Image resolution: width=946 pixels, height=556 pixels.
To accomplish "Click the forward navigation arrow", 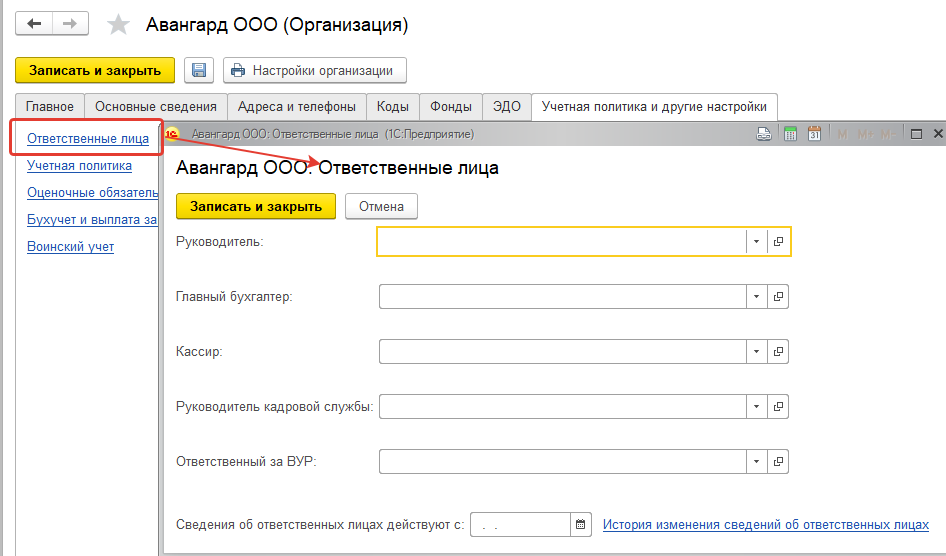I will [70, 23].
